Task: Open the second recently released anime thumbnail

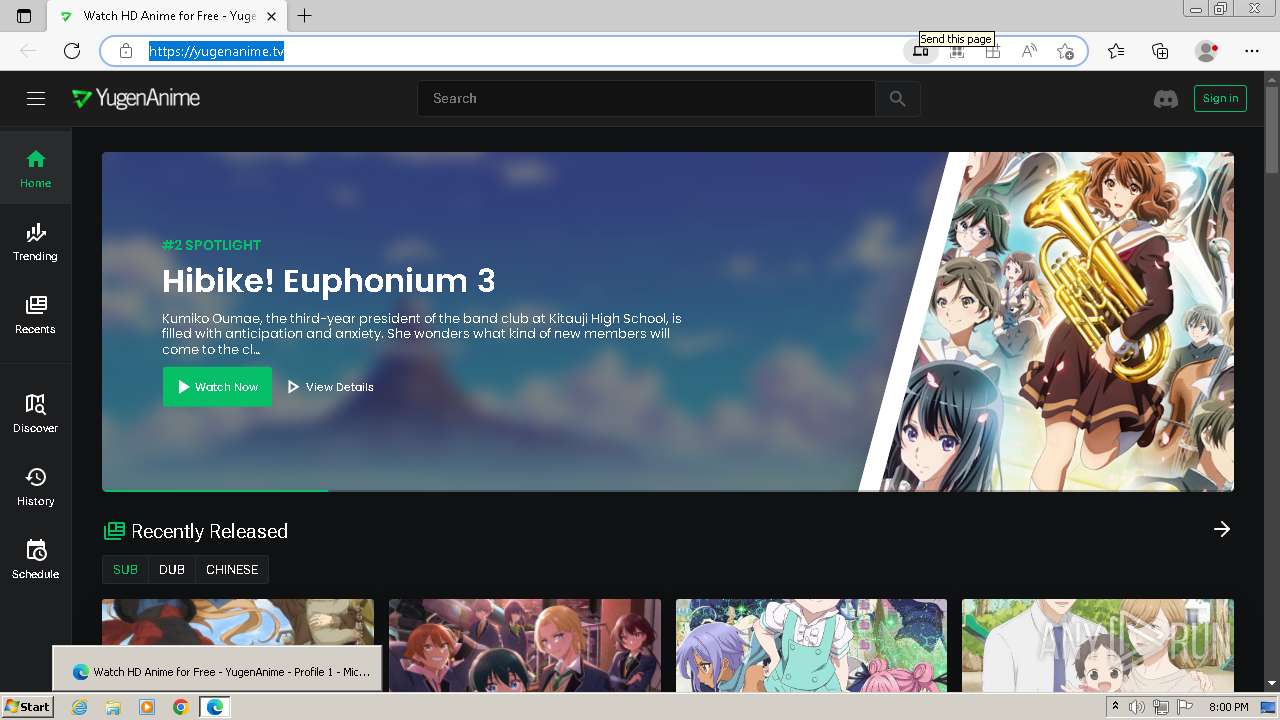Action: tap(525, 645)
